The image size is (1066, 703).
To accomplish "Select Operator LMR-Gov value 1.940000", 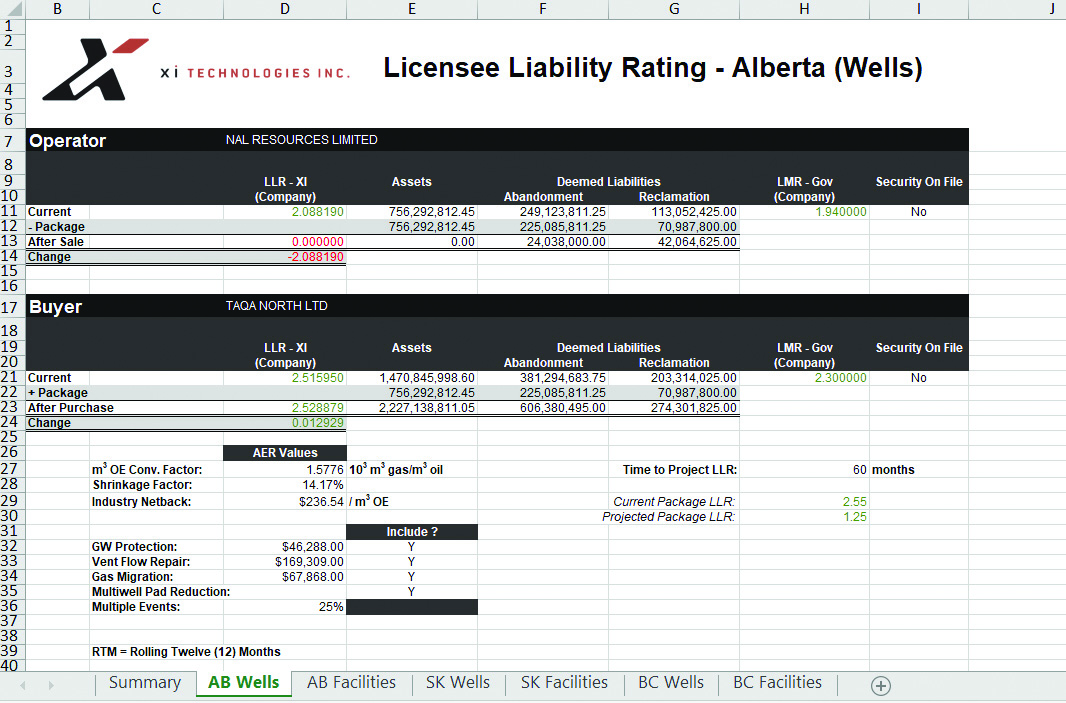I will [841, 212].
